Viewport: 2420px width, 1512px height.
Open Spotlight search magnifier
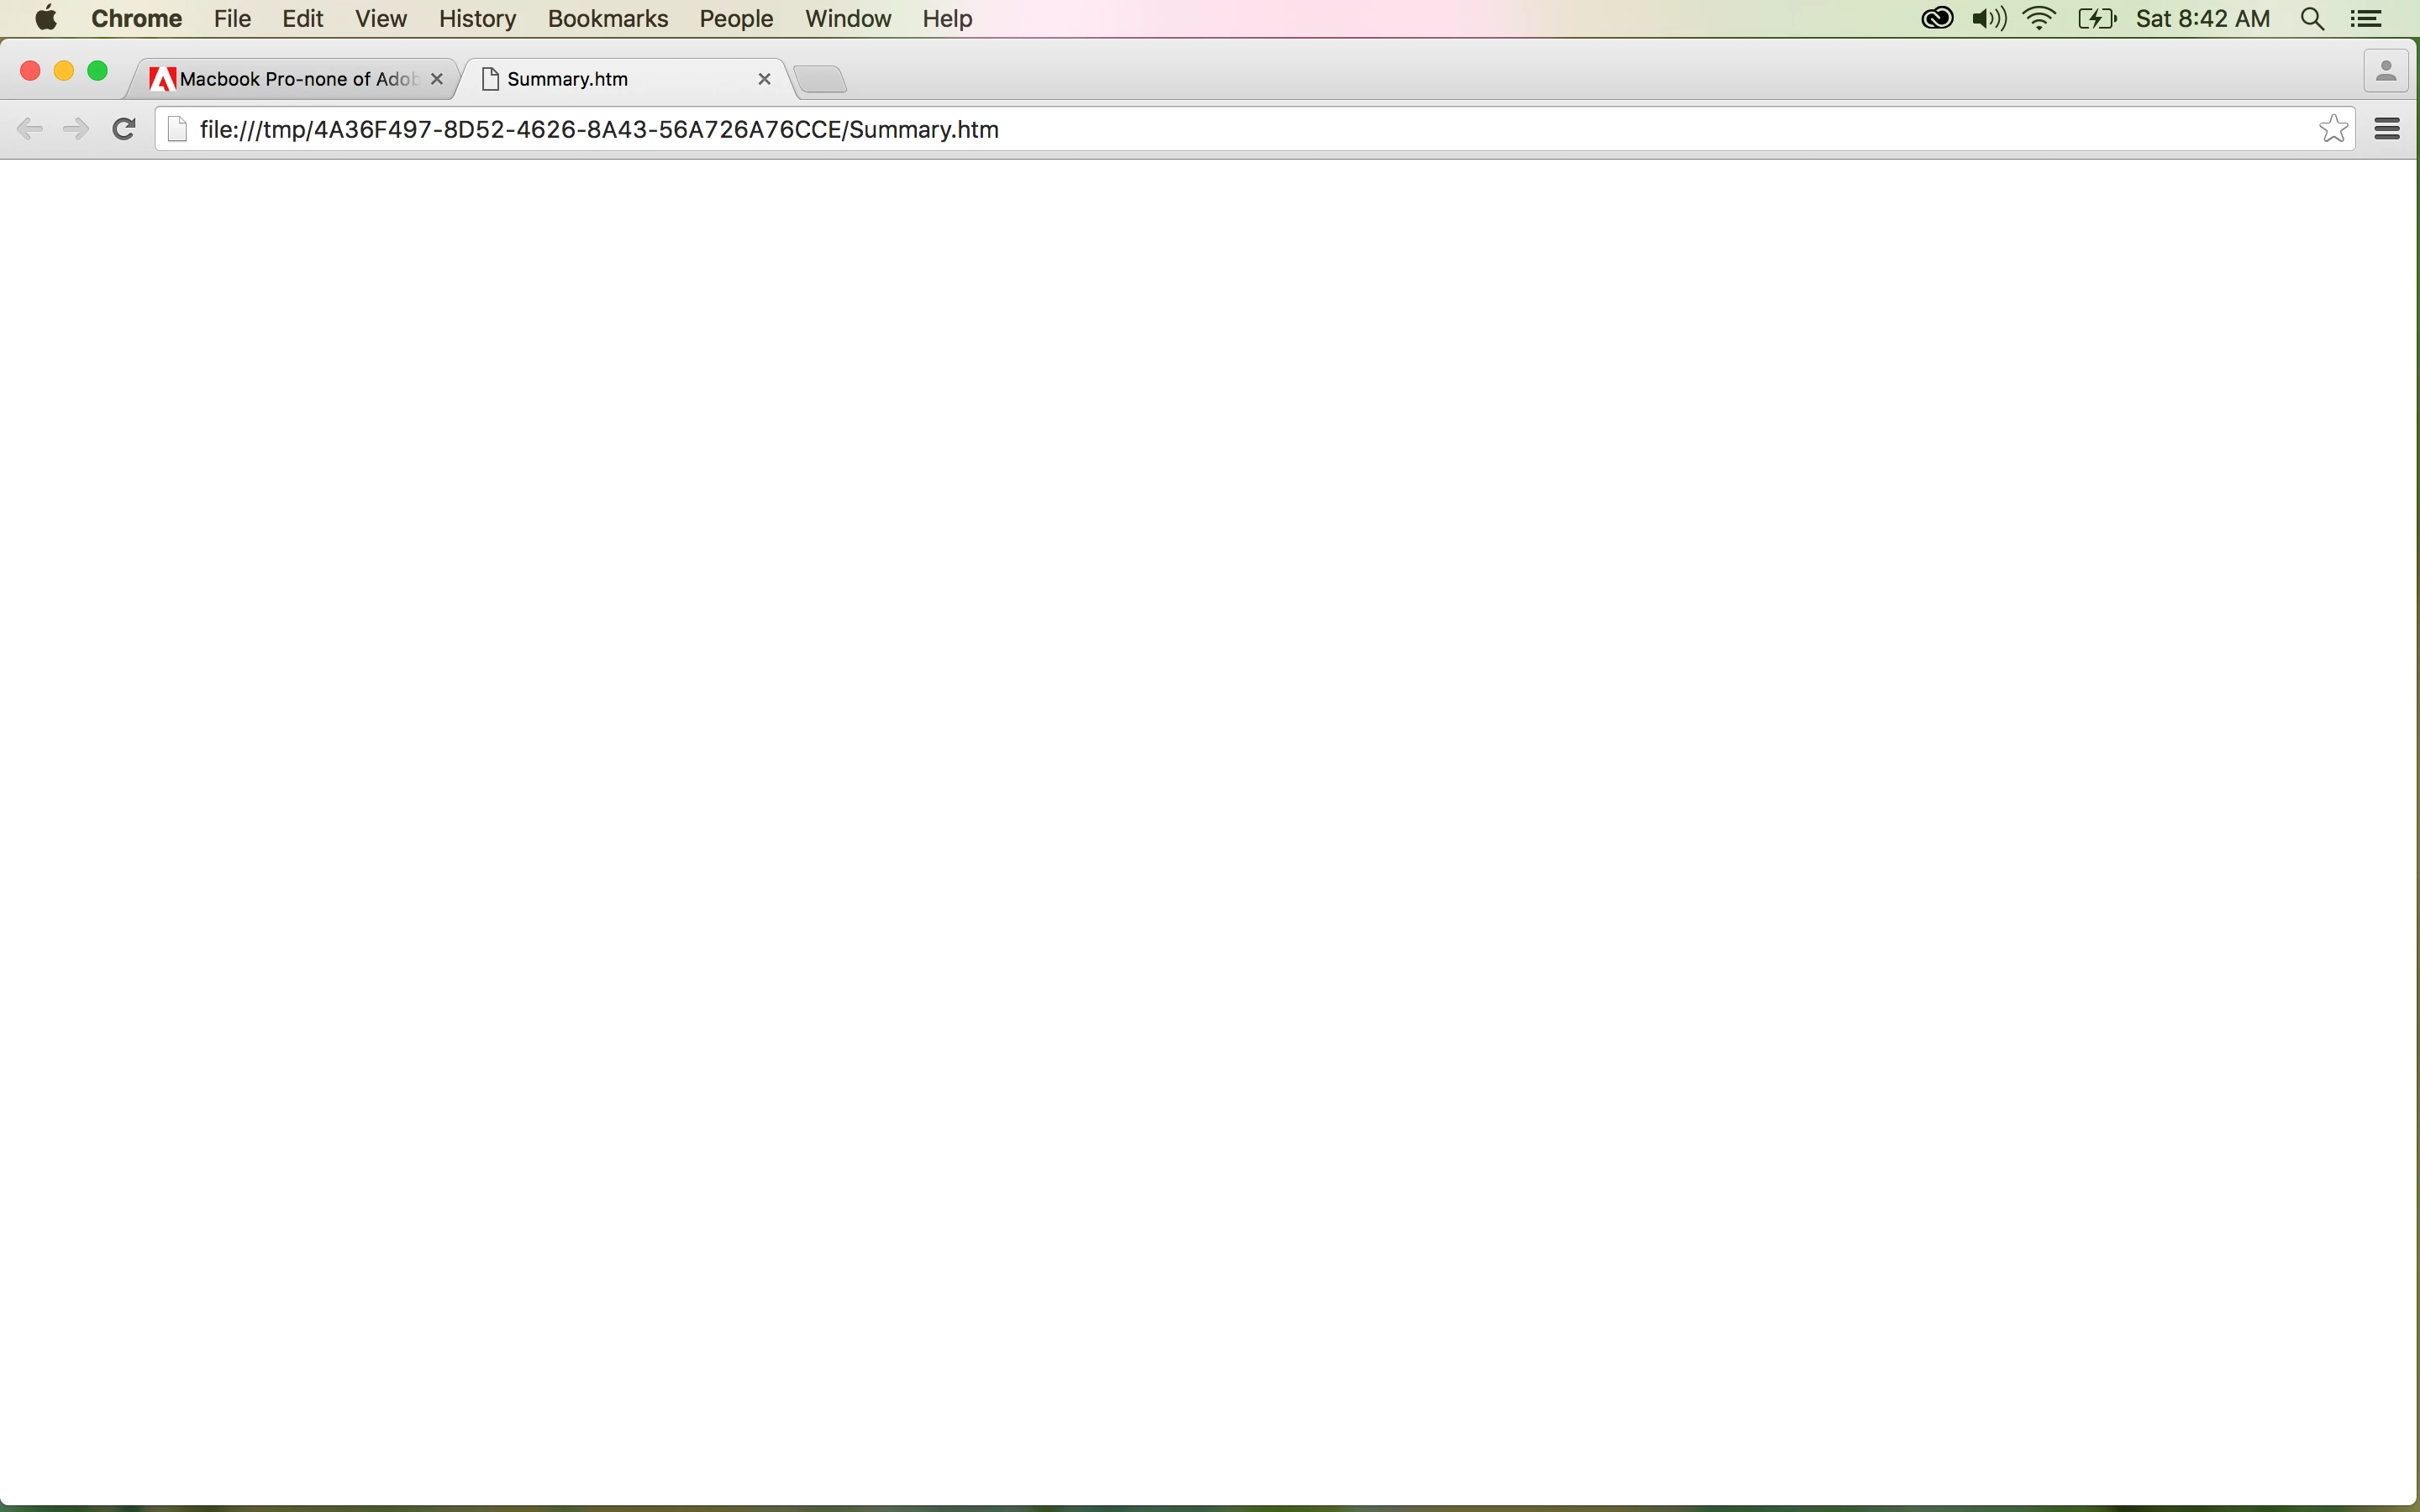[x=2312, y=19]
